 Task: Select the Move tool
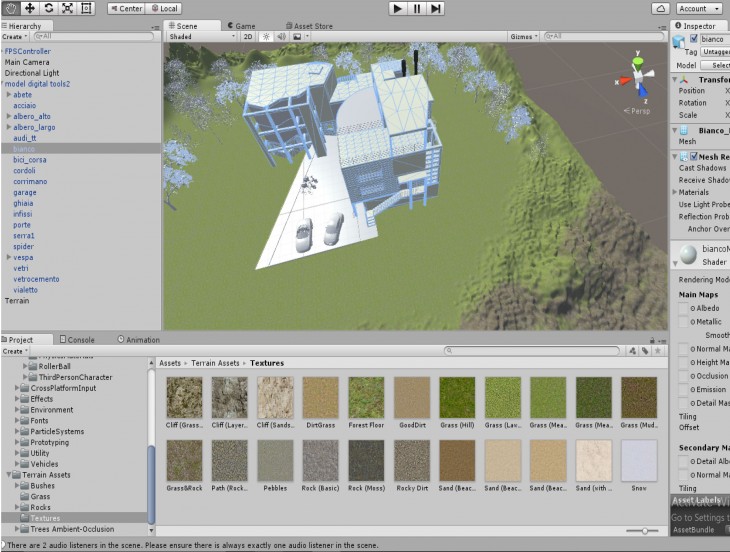30,8
